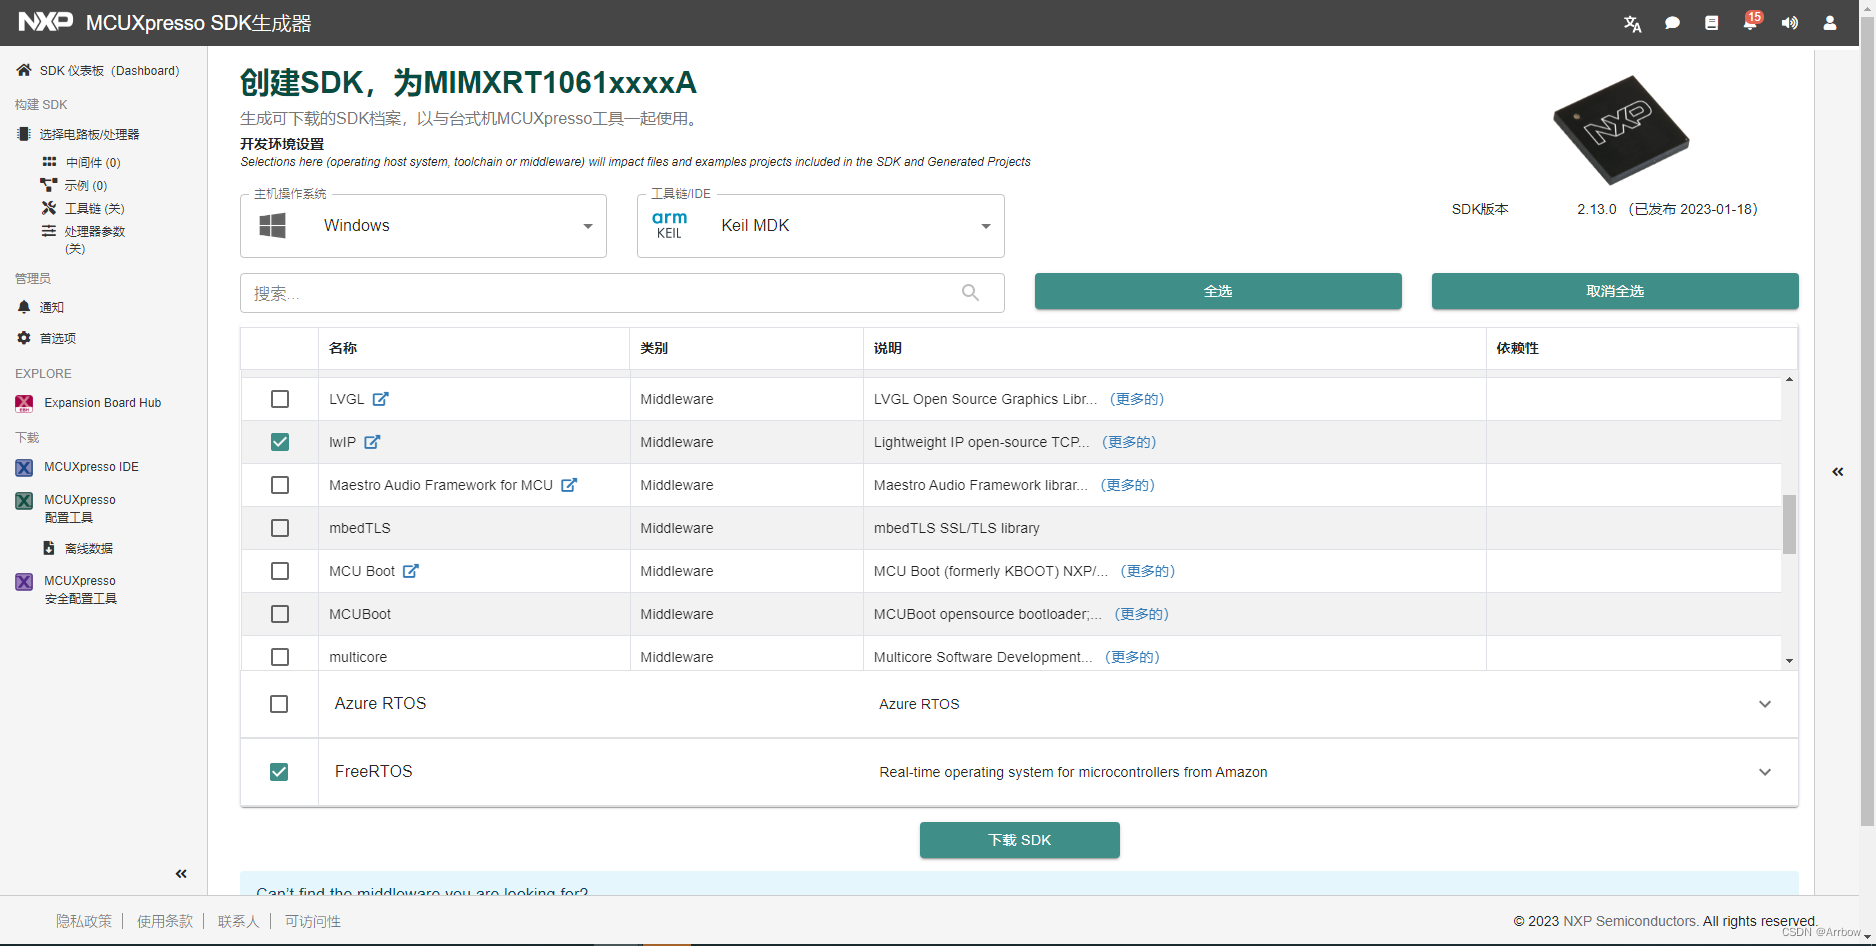The height and width of the screenshot is (946, 1876).
Task: Click the Expansion Board Hub icon
Action: tap(24, 403)
